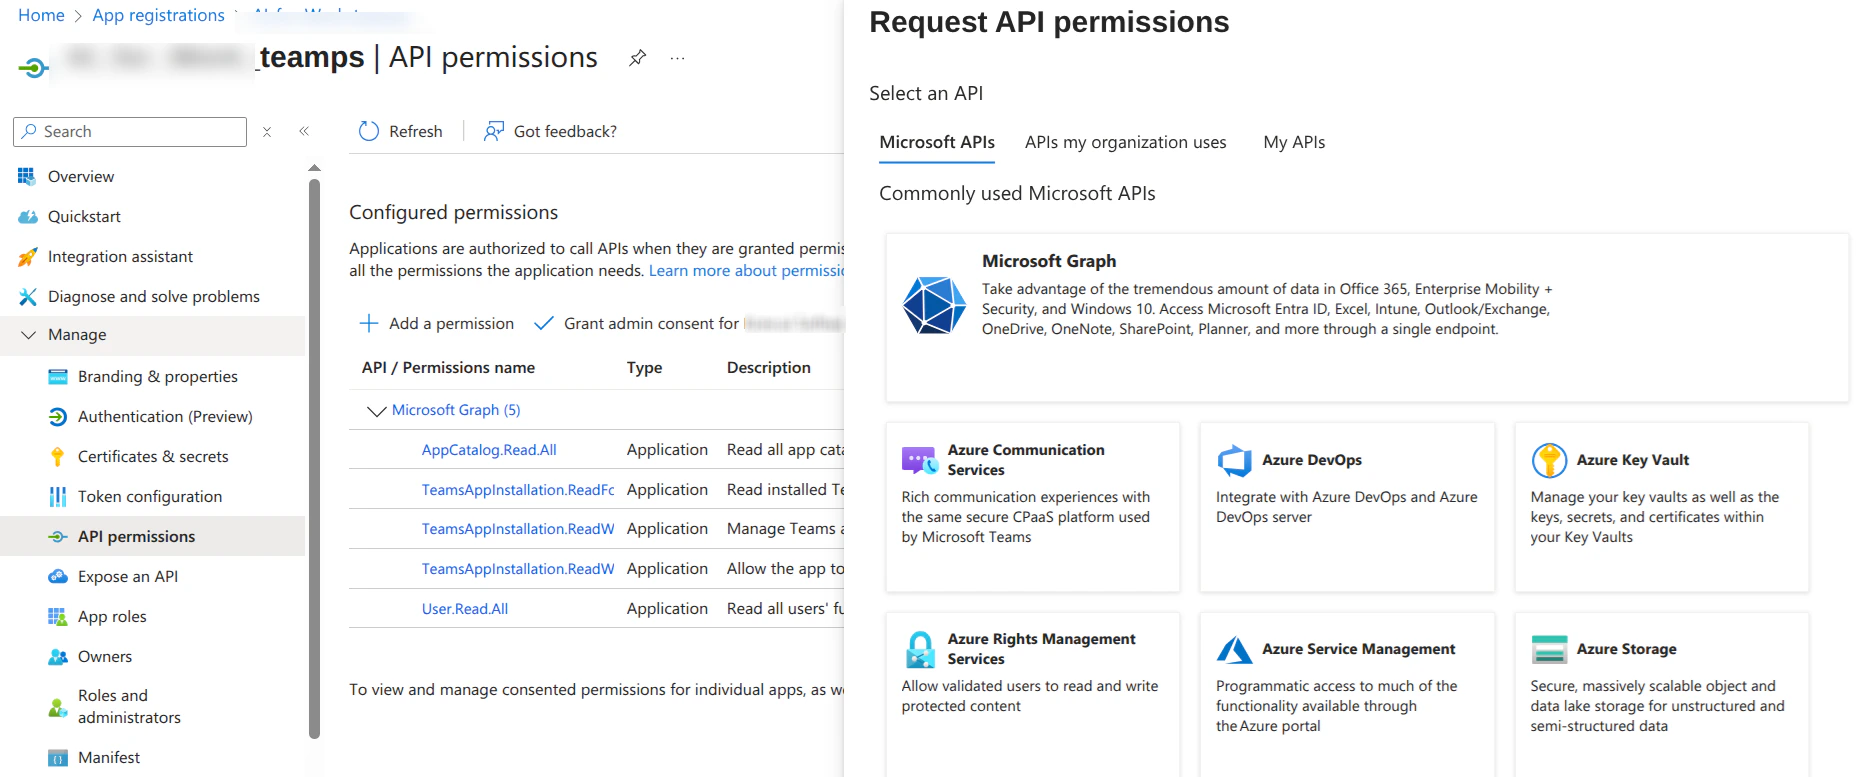
Task: Collapse the Manage section chevron
Action: coord(28,335)
